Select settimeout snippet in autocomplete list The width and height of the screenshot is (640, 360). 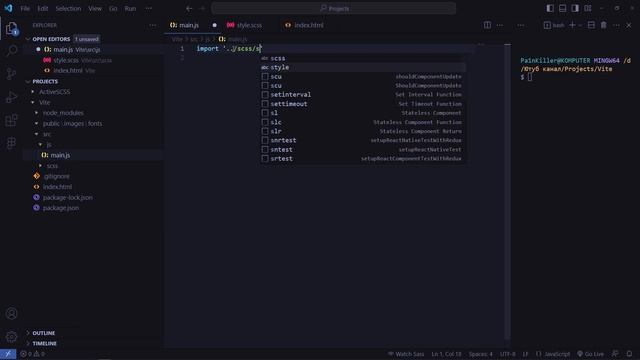tap(362, 104)
